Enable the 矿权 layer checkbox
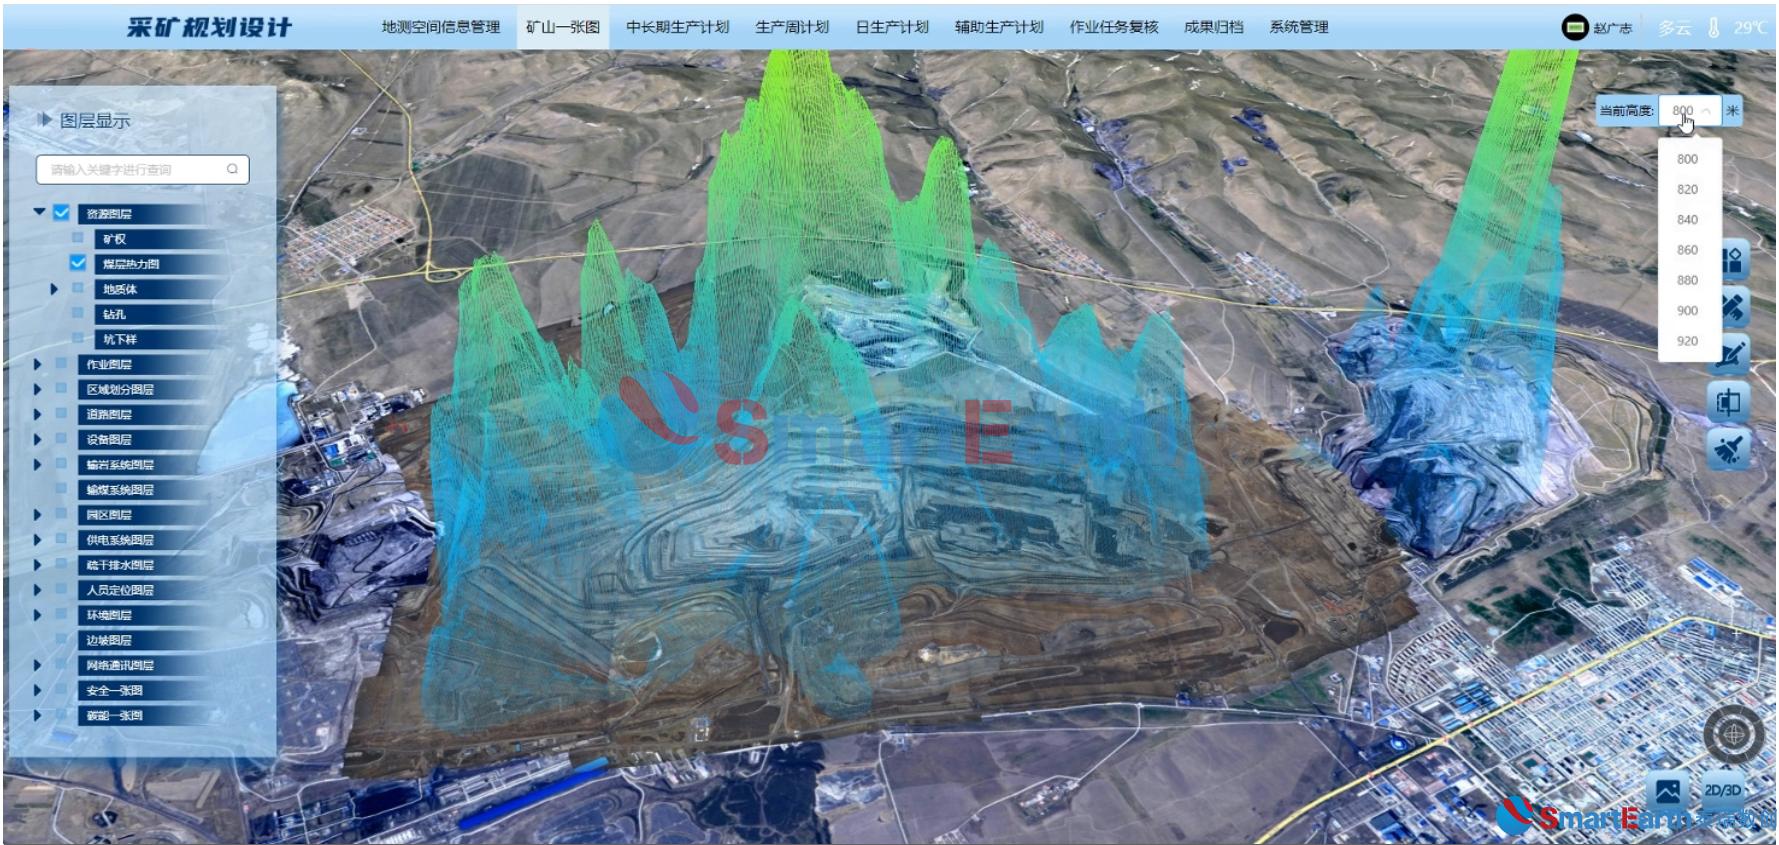The height and width of the screenshot is (845, 1779). coord(78,238)
